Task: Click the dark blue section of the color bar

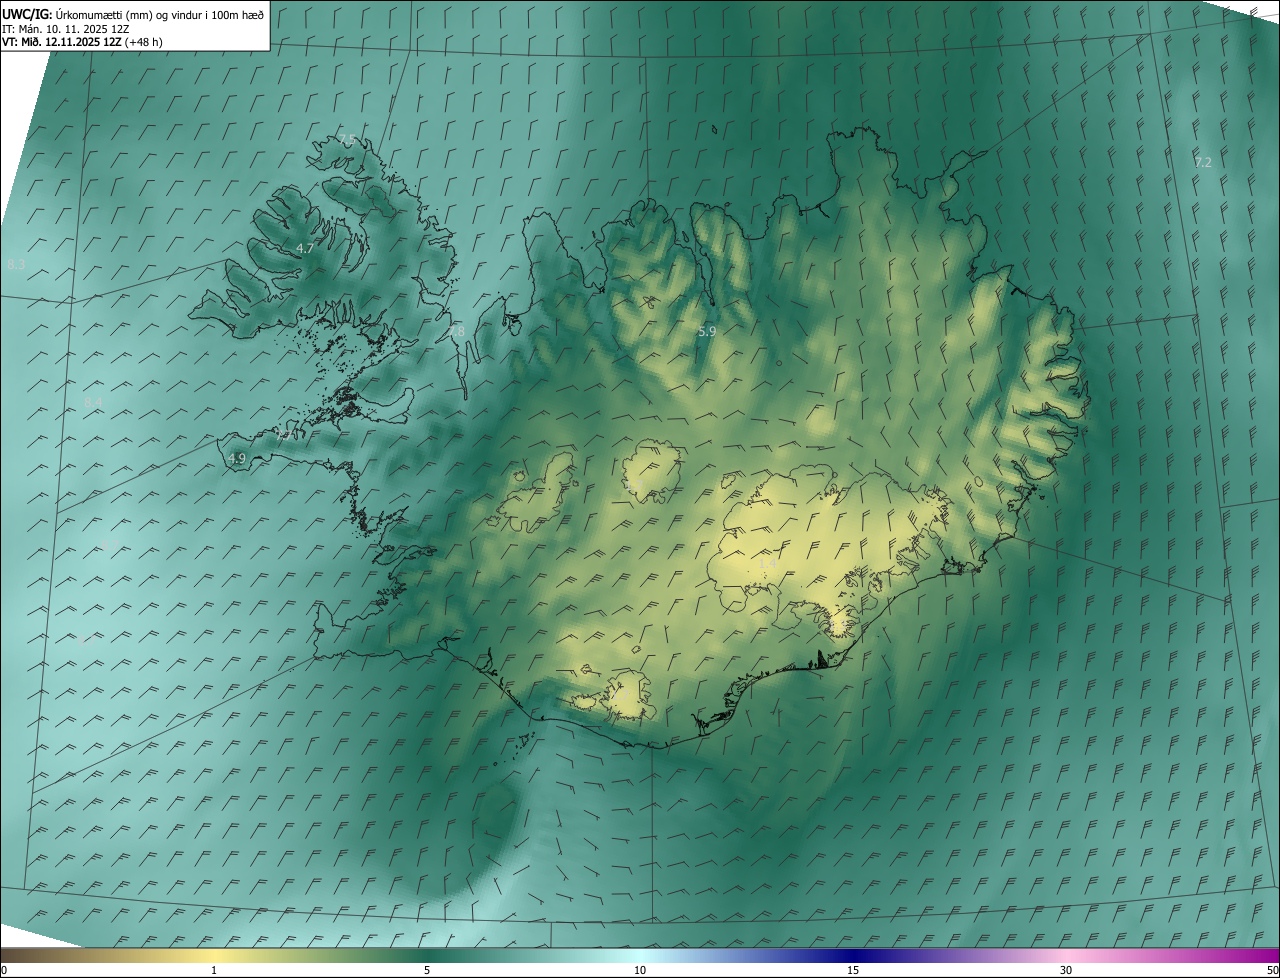Action: [x=853, y=955]
